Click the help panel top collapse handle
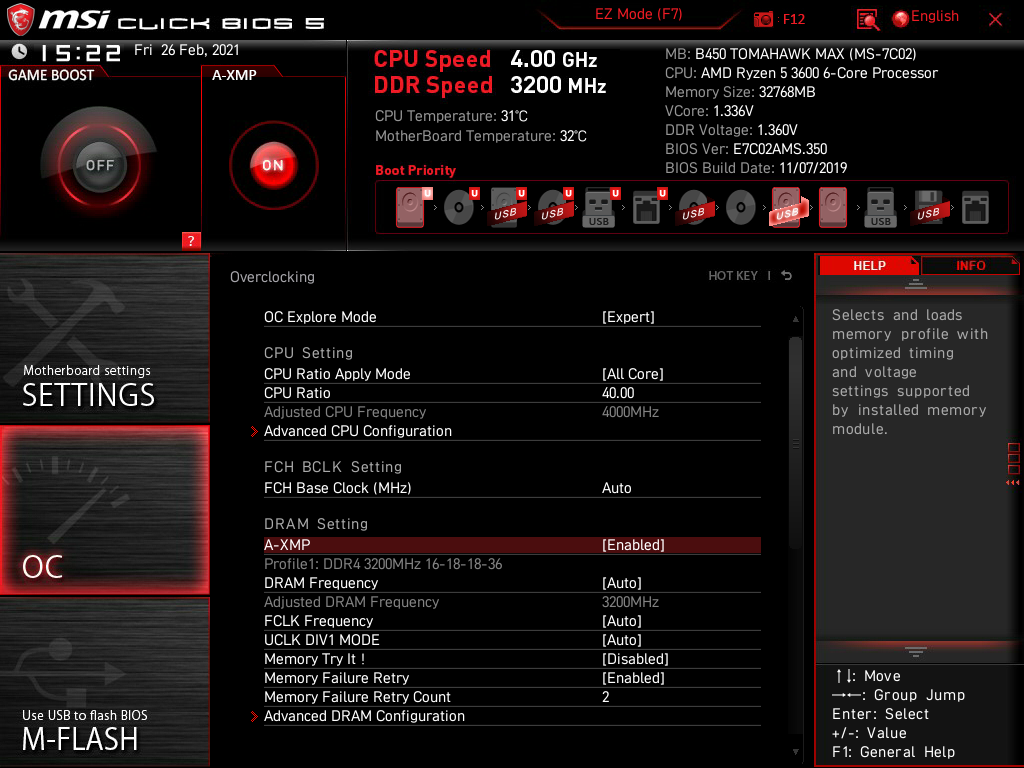This screenshot has width=1024, height=768. (x=916, y=283)
